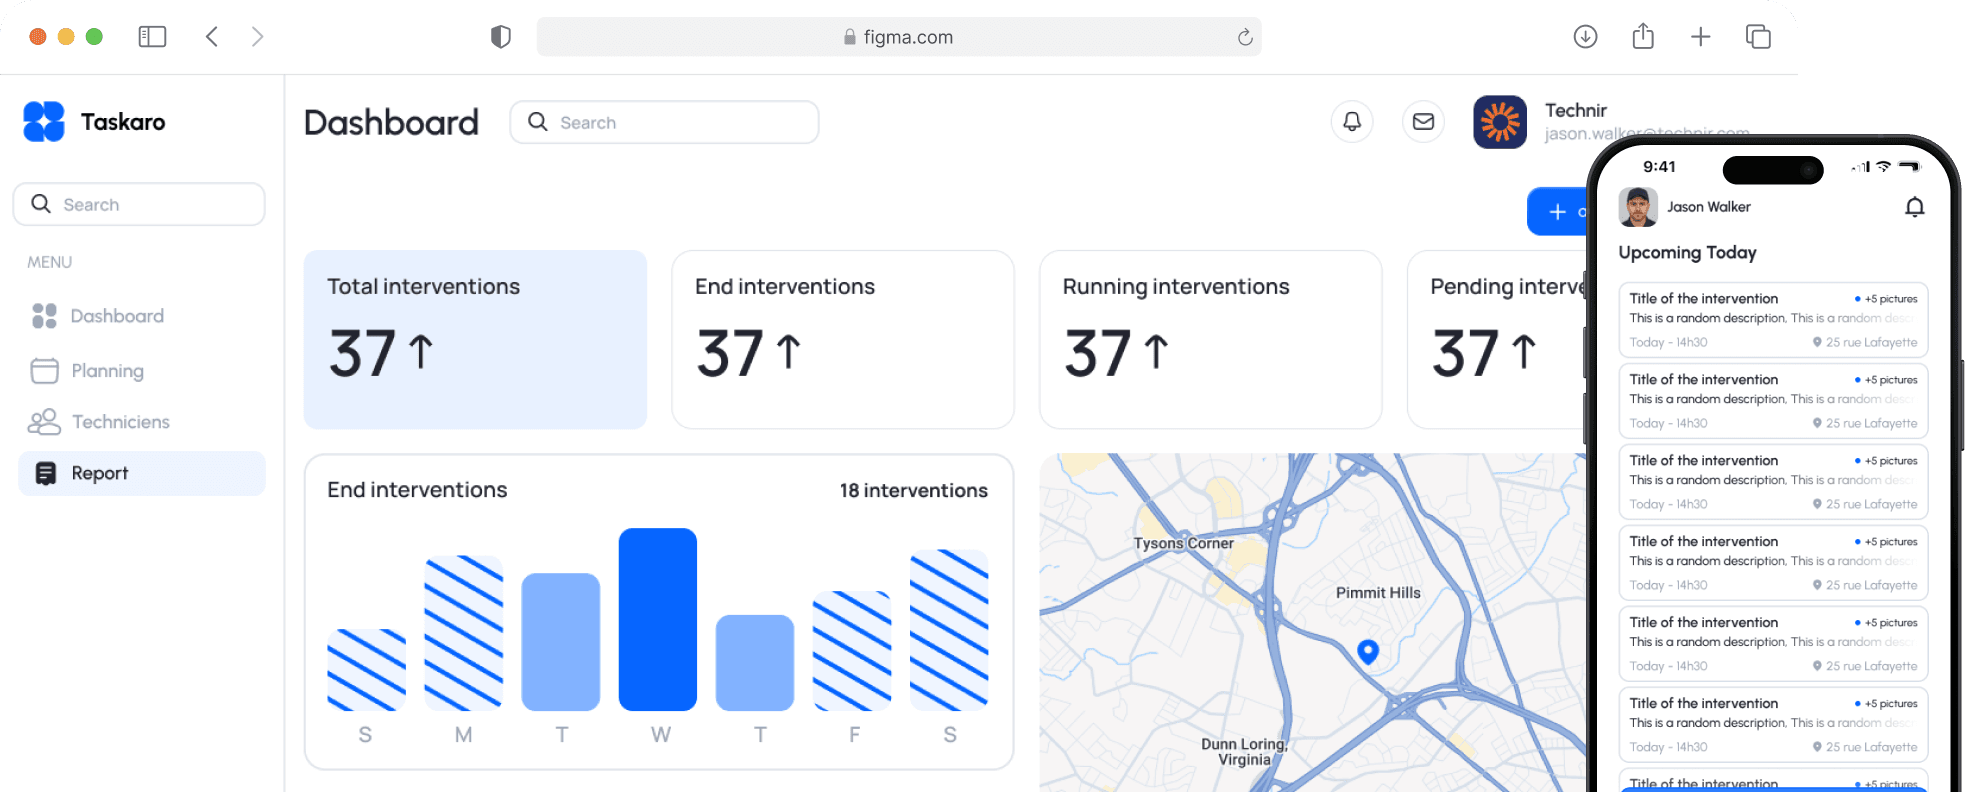This screenshot has width=1965, height=792.
Task: Focus the sidebar Search field
Action: click(x=139, y=204)
